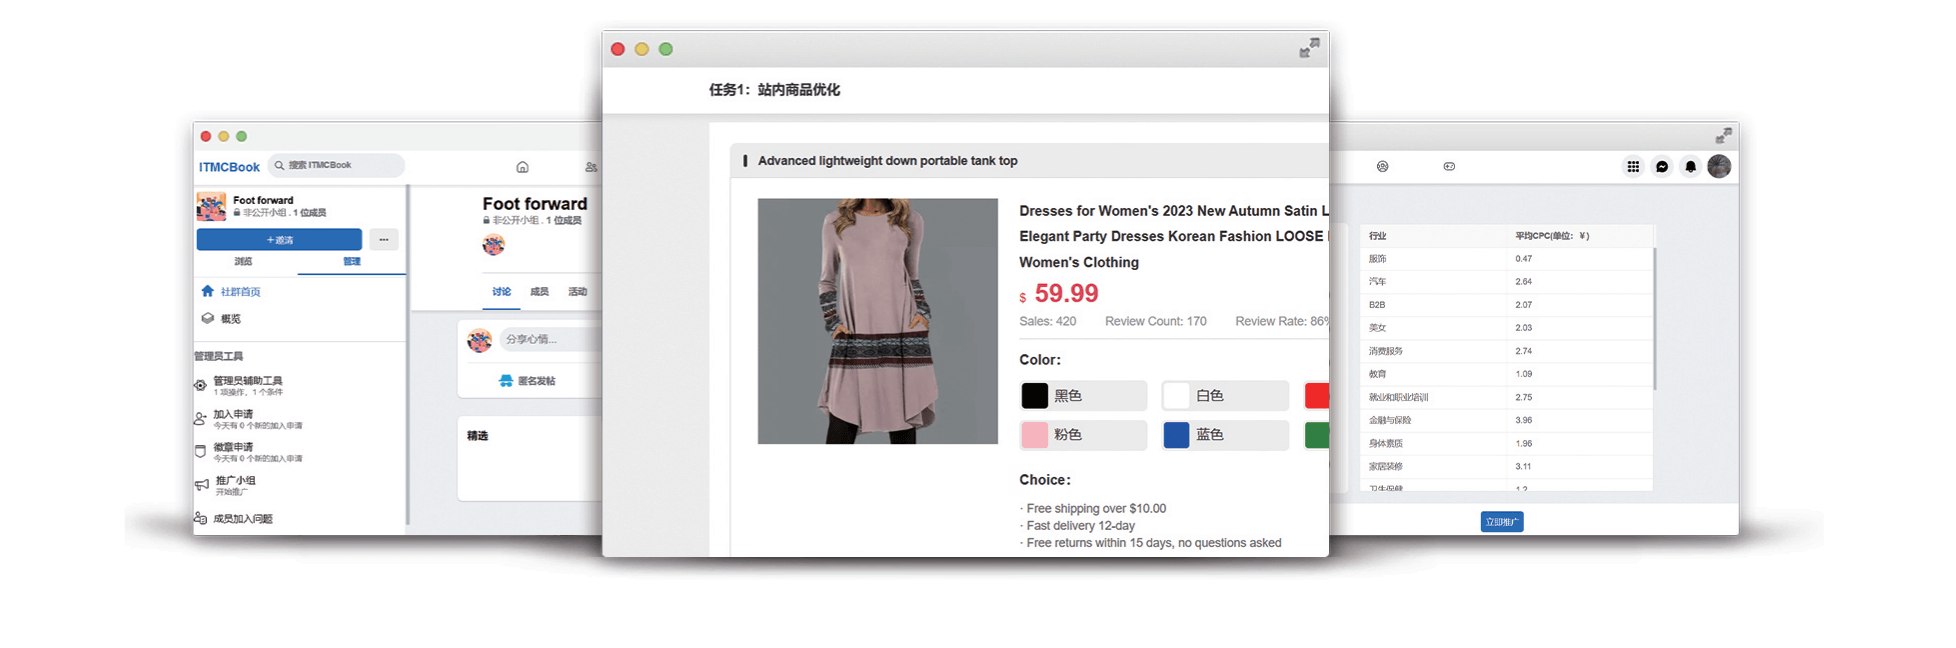Click the gaming controller icon

[x=1449, y=167]
